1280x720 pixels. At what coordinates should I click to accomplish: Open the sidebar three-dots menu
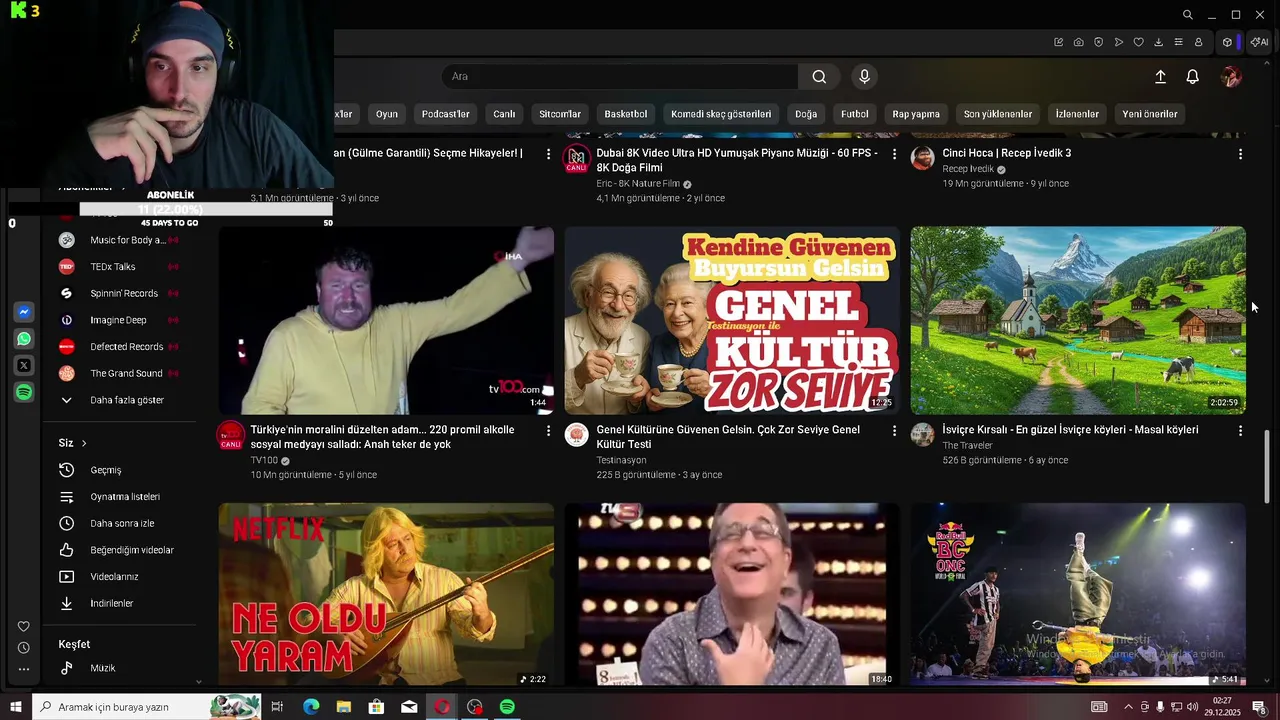pyautogui.click(x=24, y=669)
